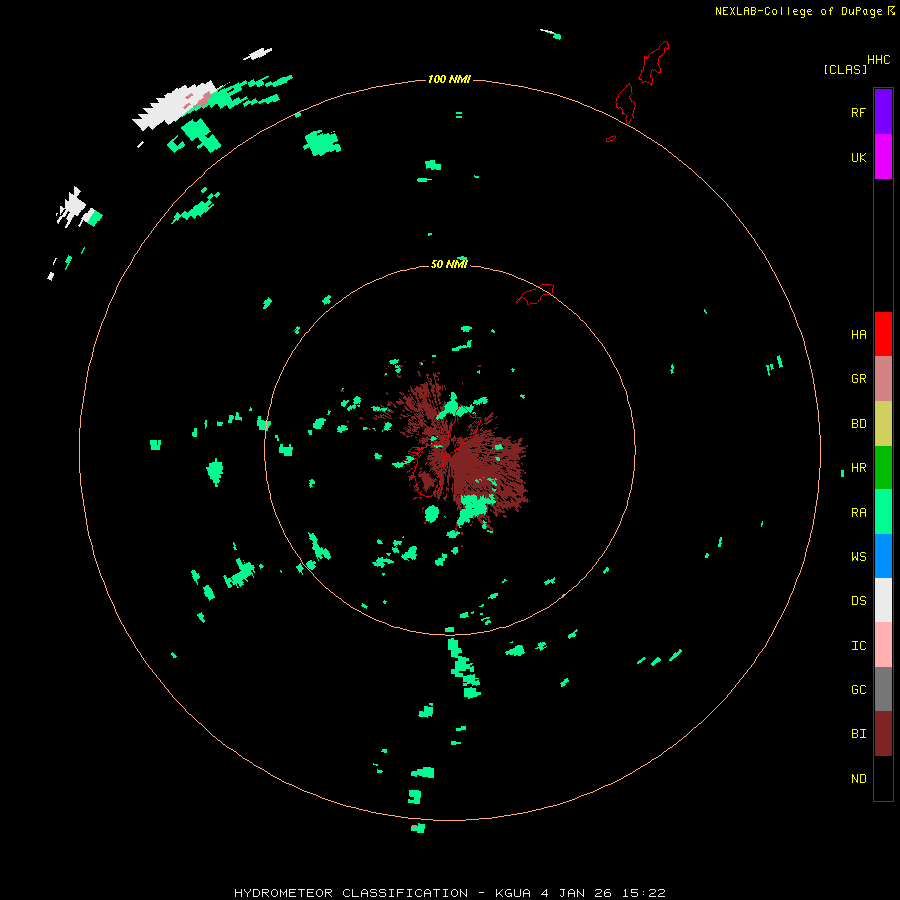The height and width of the screenshot is (900, 900).
Task: Click the GC gray legend swatch
Action: click(883, 689)
